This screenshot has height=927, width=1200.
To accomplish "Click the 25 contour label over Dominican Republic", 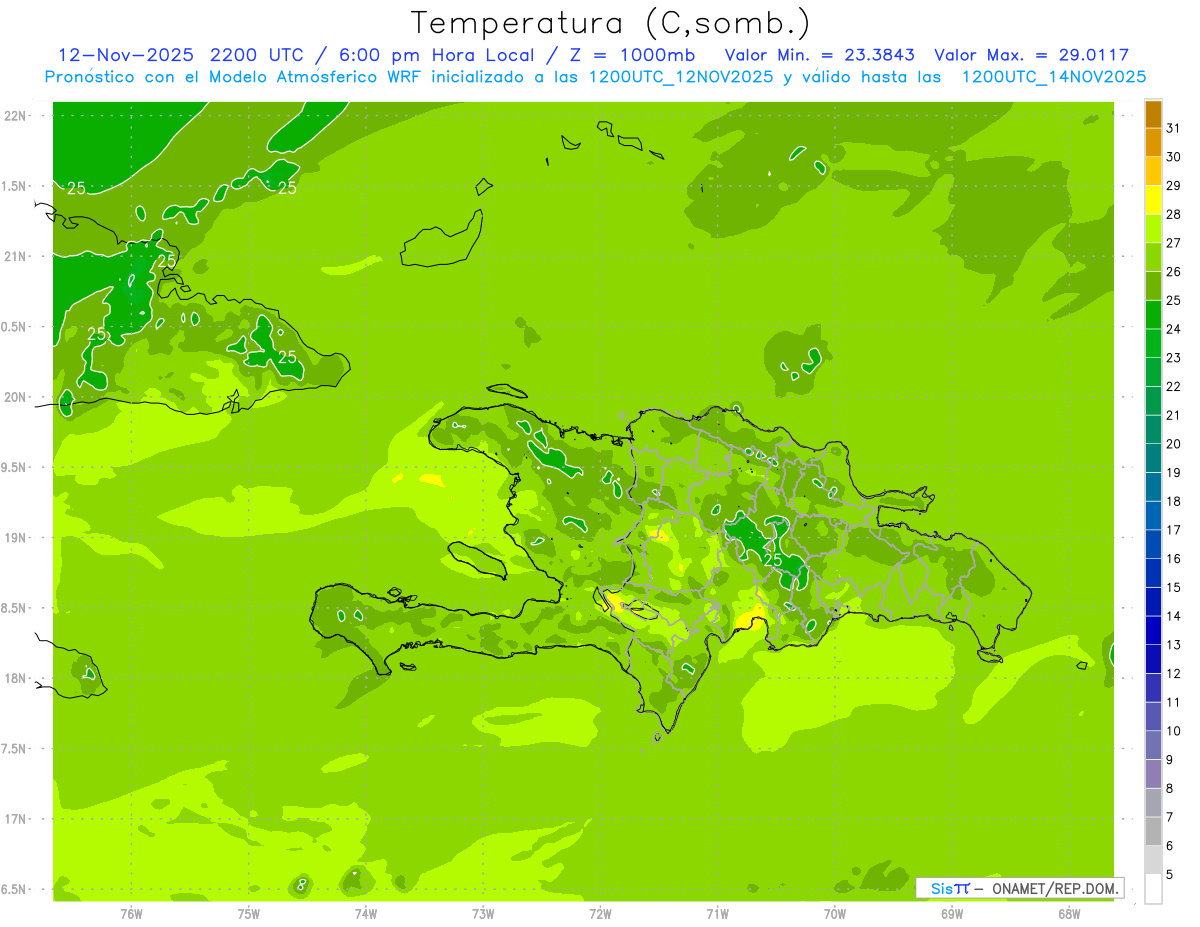I will [x=773, y=560].
